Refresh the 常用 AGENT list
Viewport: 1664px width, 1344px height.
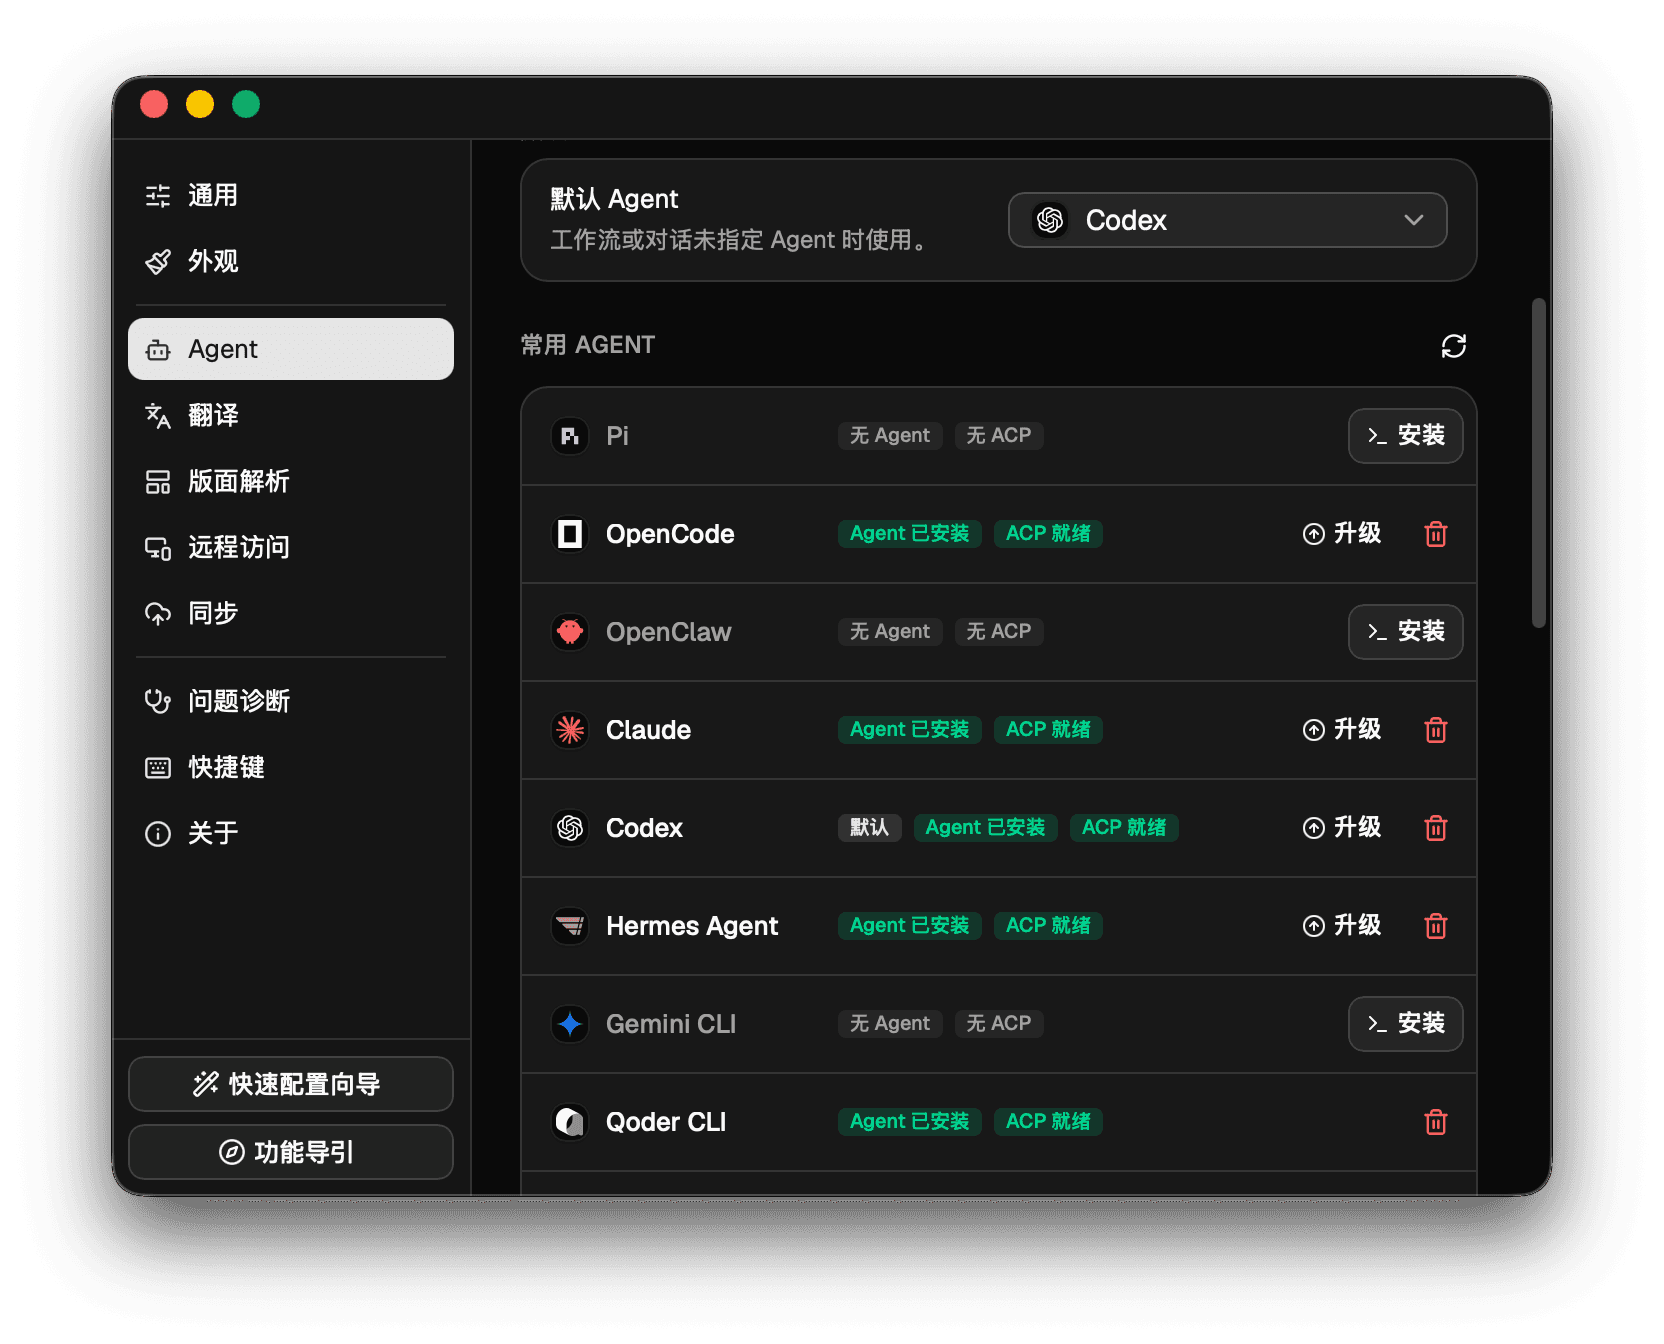point(1453,346)
